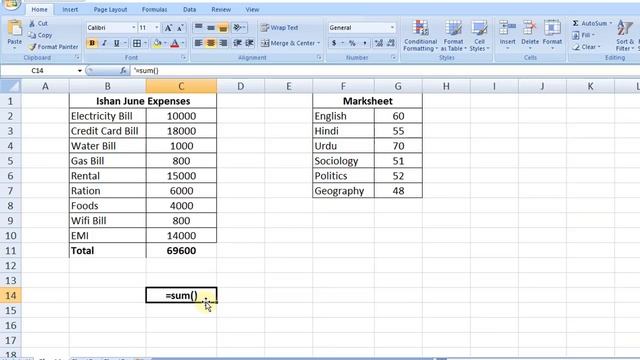Open Conditional Formatting menu
The width and height of the screenshot is (640, 360).
coord(420,36)
